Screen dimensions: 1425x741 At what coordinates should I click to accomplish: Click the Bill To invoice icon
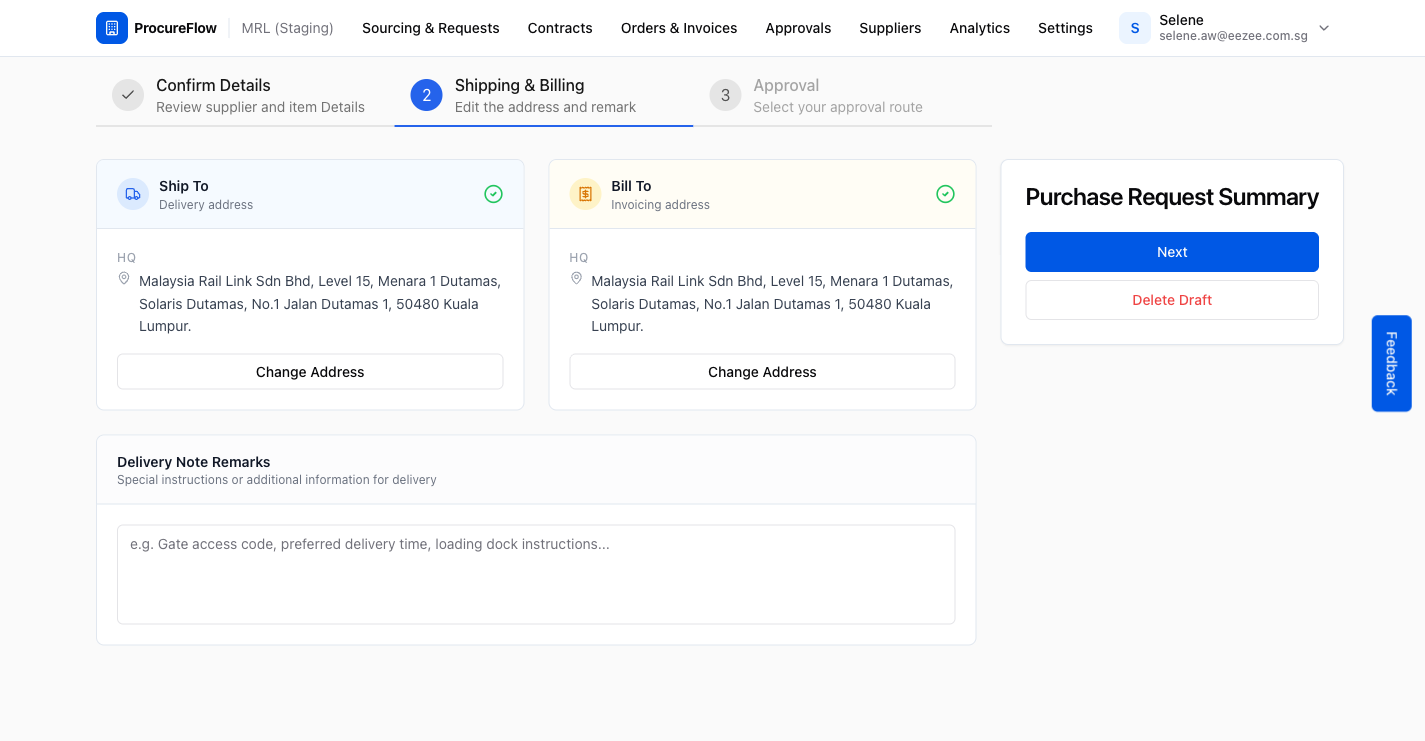click(x=585, y=194)
